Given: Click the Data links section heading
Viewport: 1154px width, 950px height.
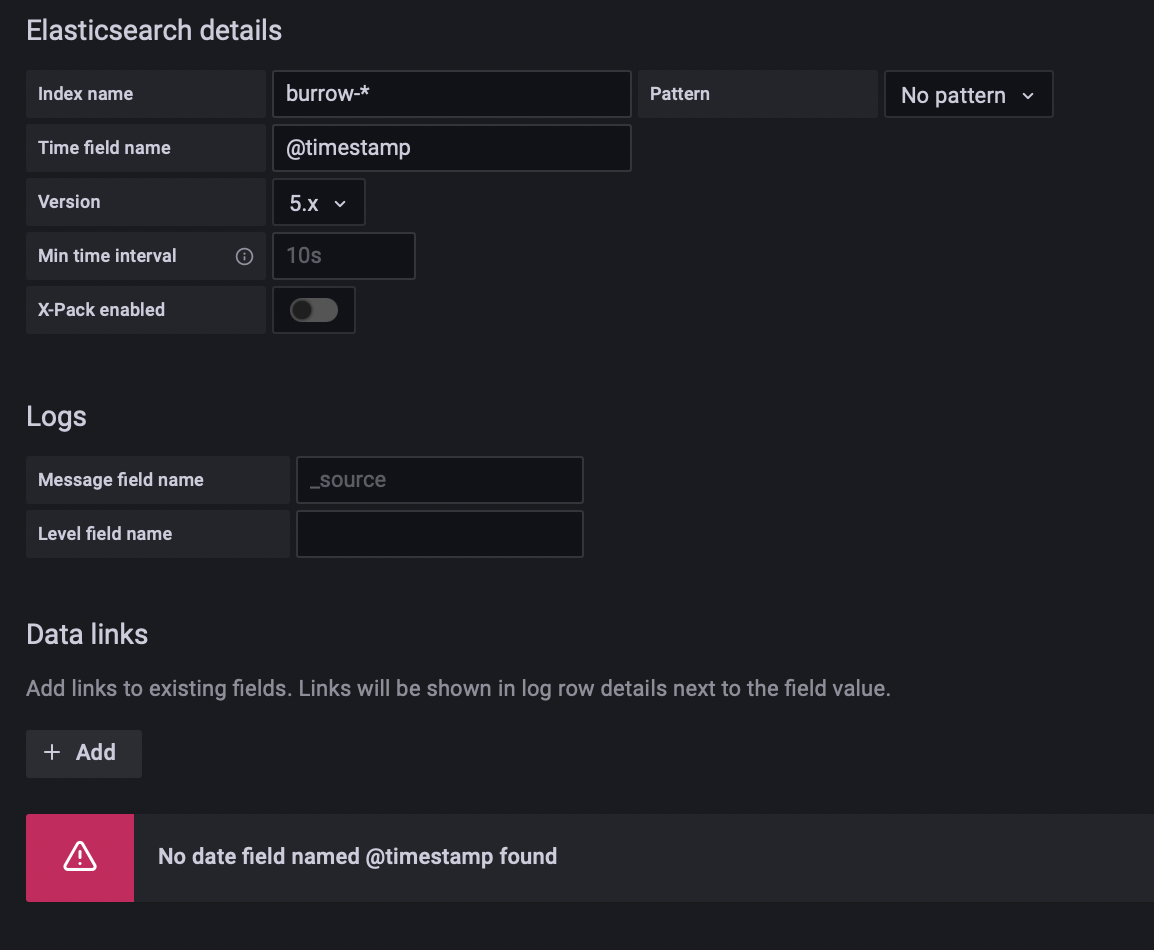Looking at the screenshot, I should coord(87,634).
